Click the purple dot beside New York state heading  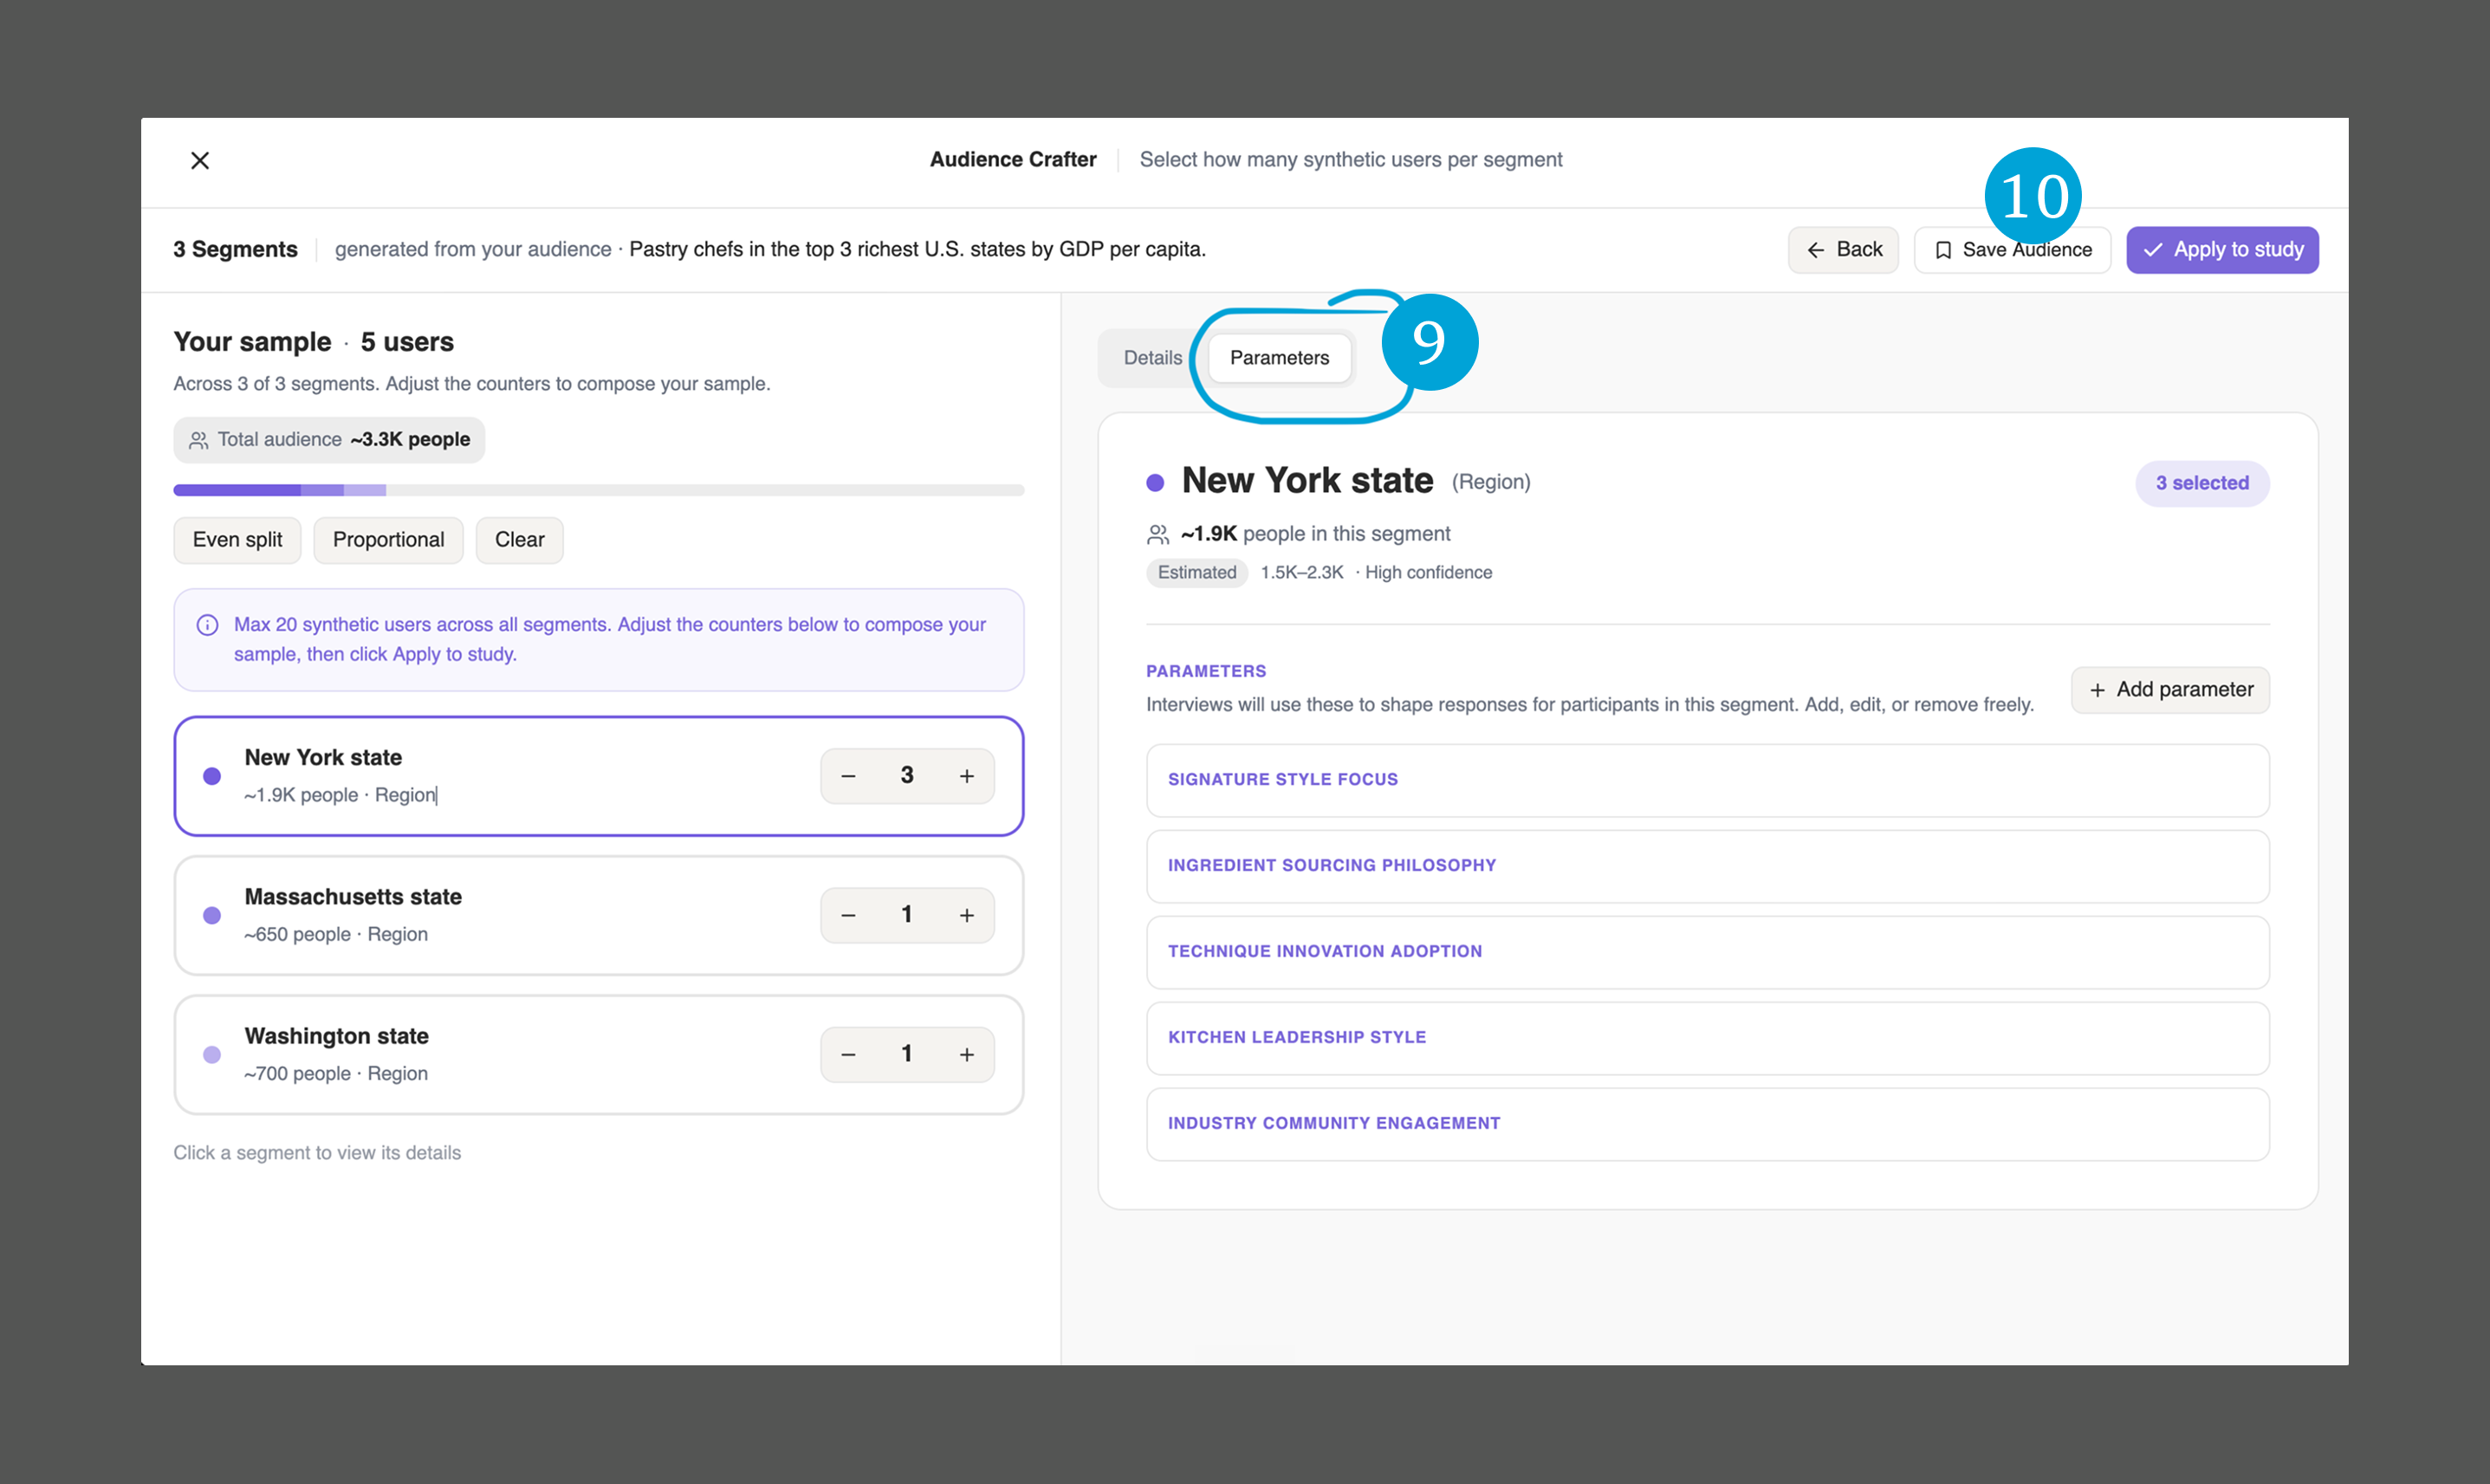(x=1155, y=483)
